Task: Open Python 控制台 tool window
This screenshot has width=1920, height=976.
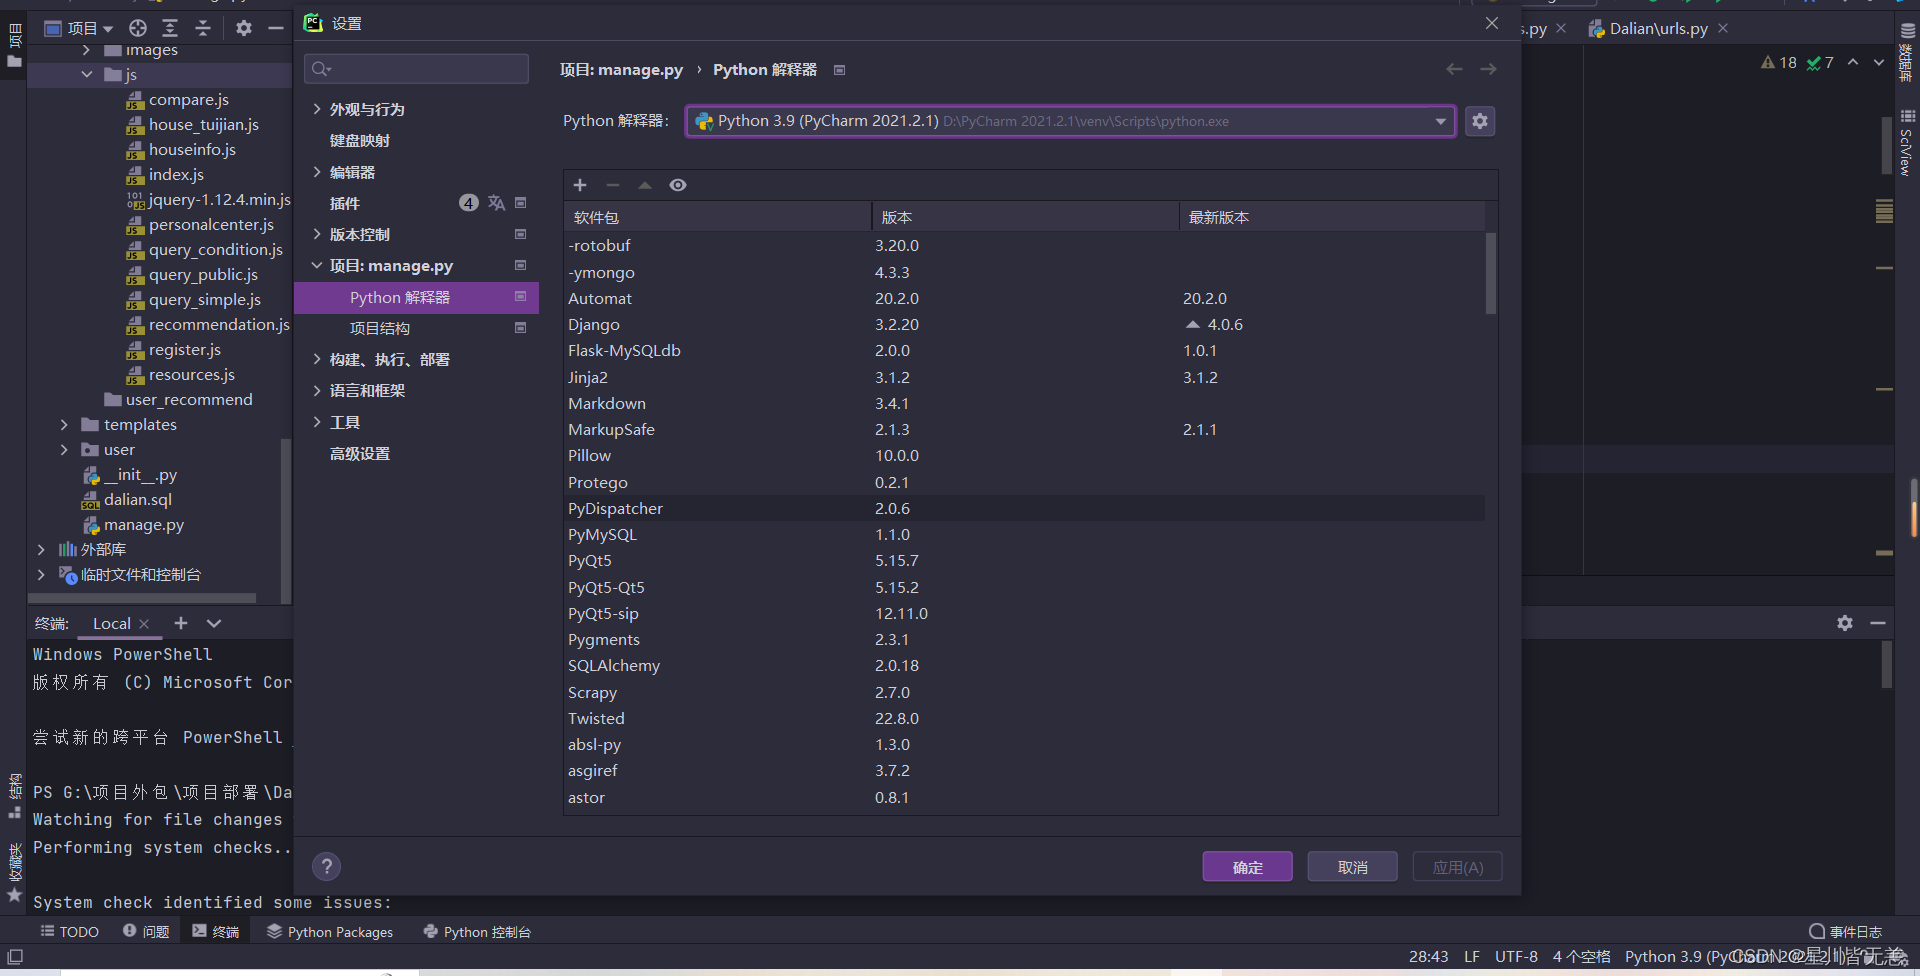Action: coord(477,931)
